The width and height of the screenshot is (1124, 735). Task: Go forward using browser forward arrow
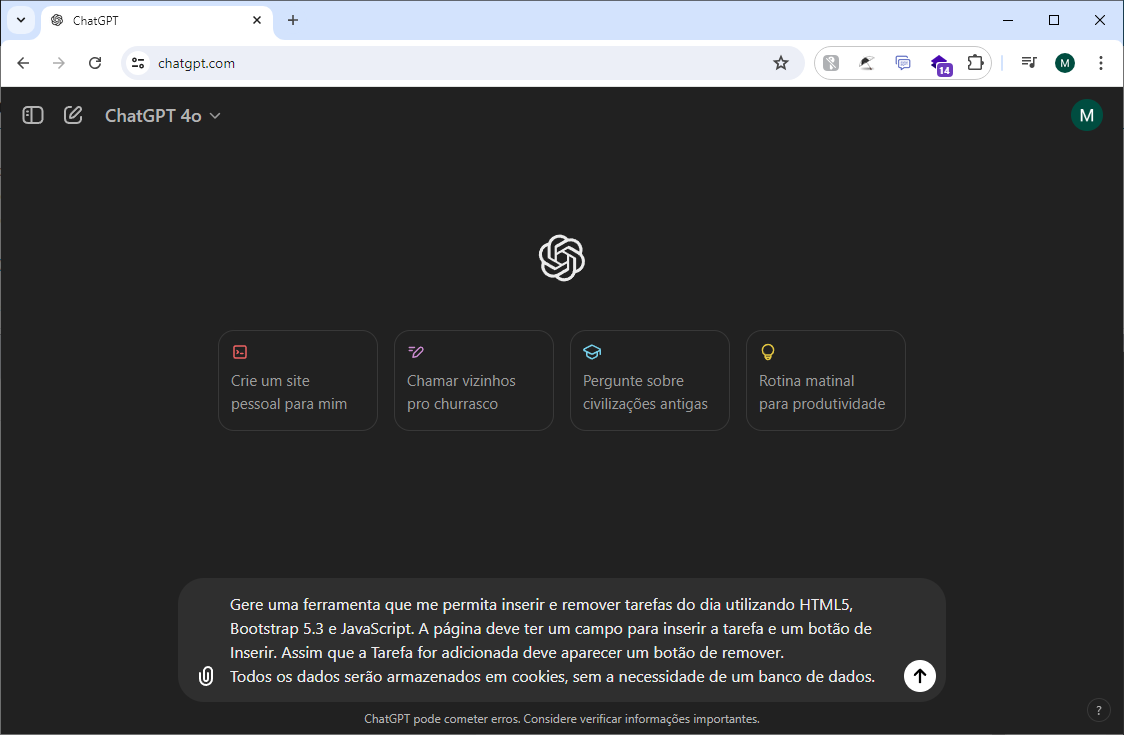tap(59, 63)
